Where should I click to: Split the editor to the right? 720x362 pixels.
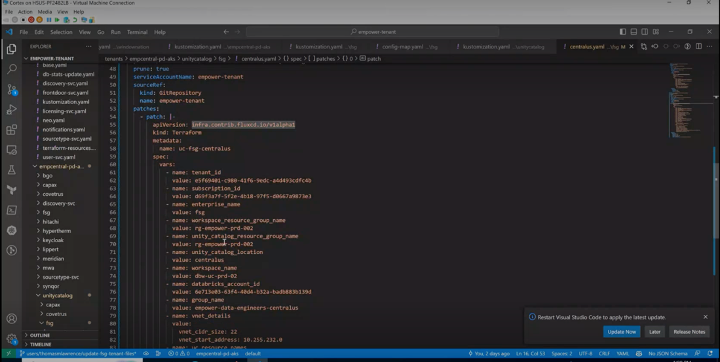699,46
